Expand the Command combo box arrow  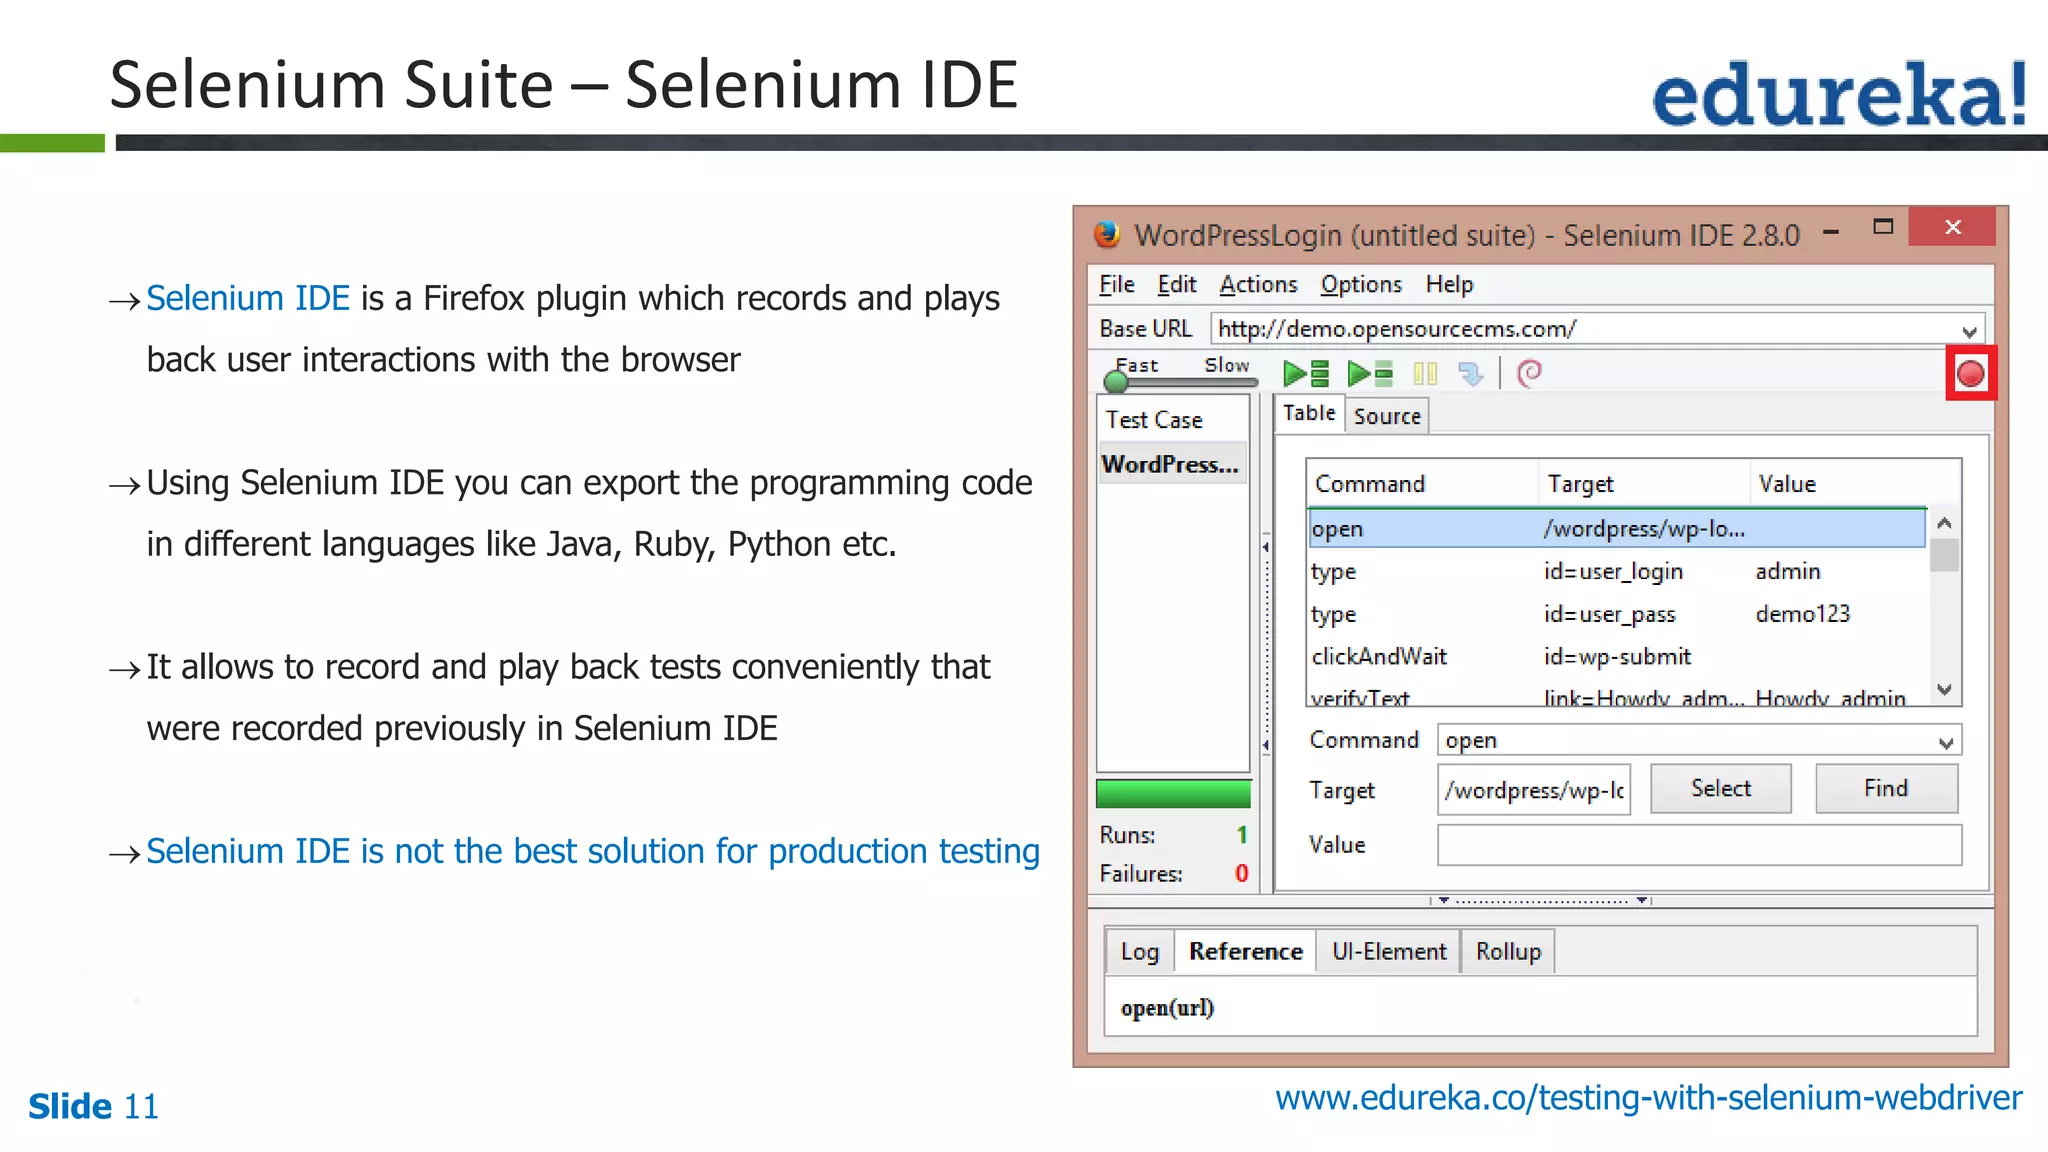click(x=1945, y=742)
